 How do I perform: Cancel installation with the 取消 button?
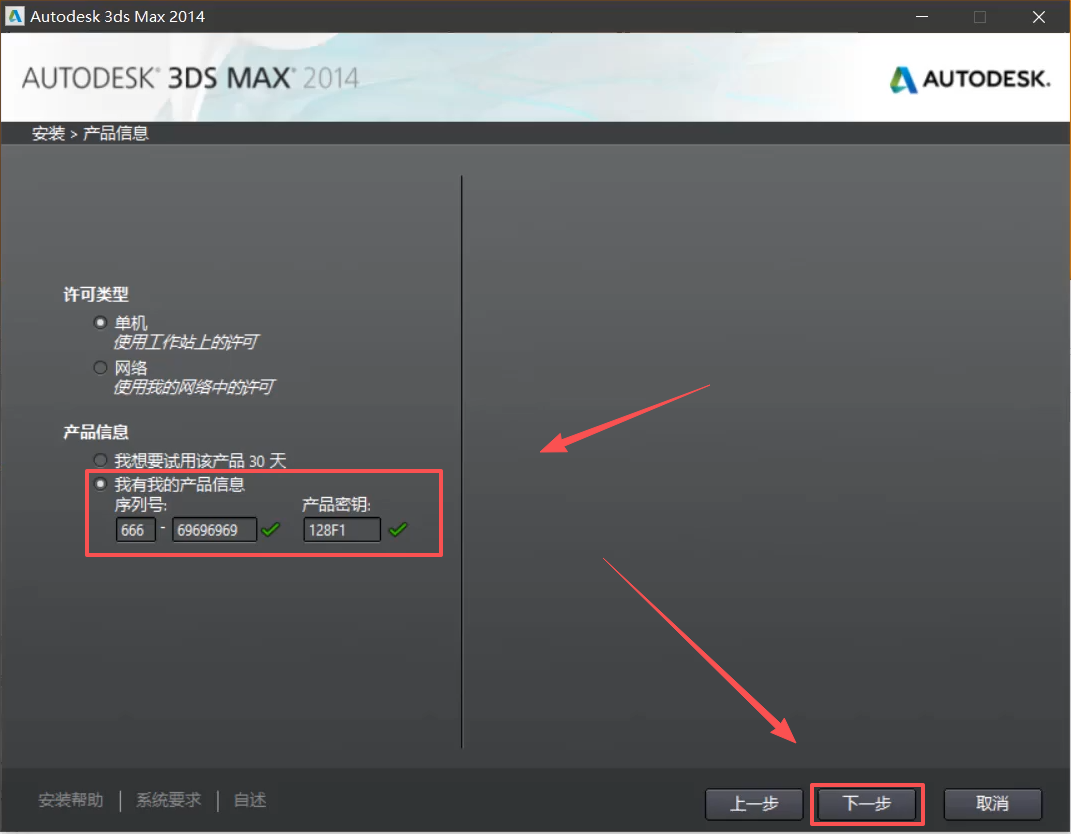point(993,804)
